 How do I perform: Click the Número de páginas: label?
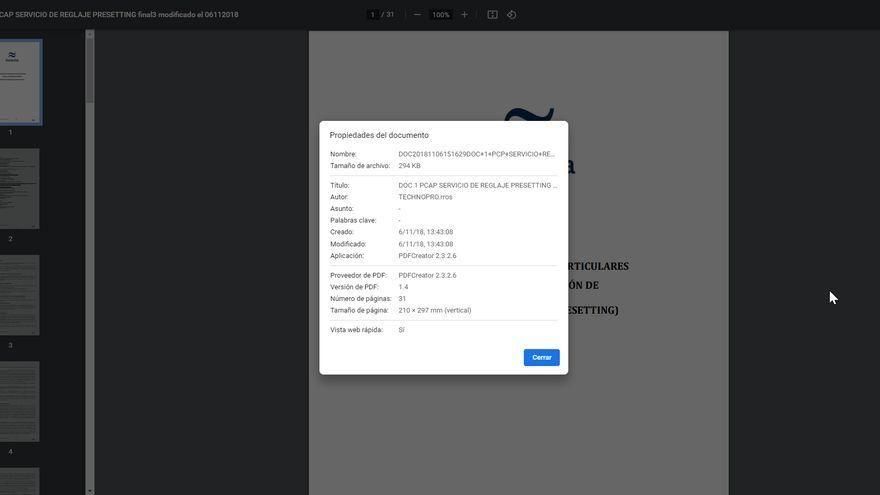(360, 299)
